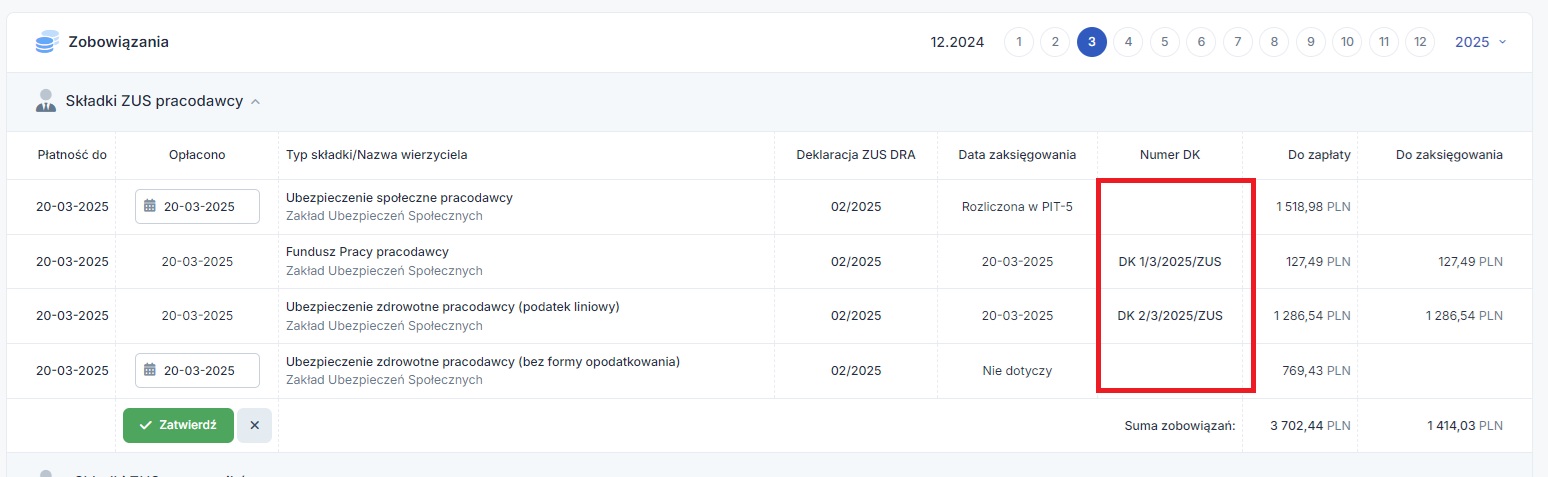The height and width of the screenshot is (477, 1548).
Task: Edit payment date for zdrowotne bez formy opodatkowania
Action: click(197, 370)
